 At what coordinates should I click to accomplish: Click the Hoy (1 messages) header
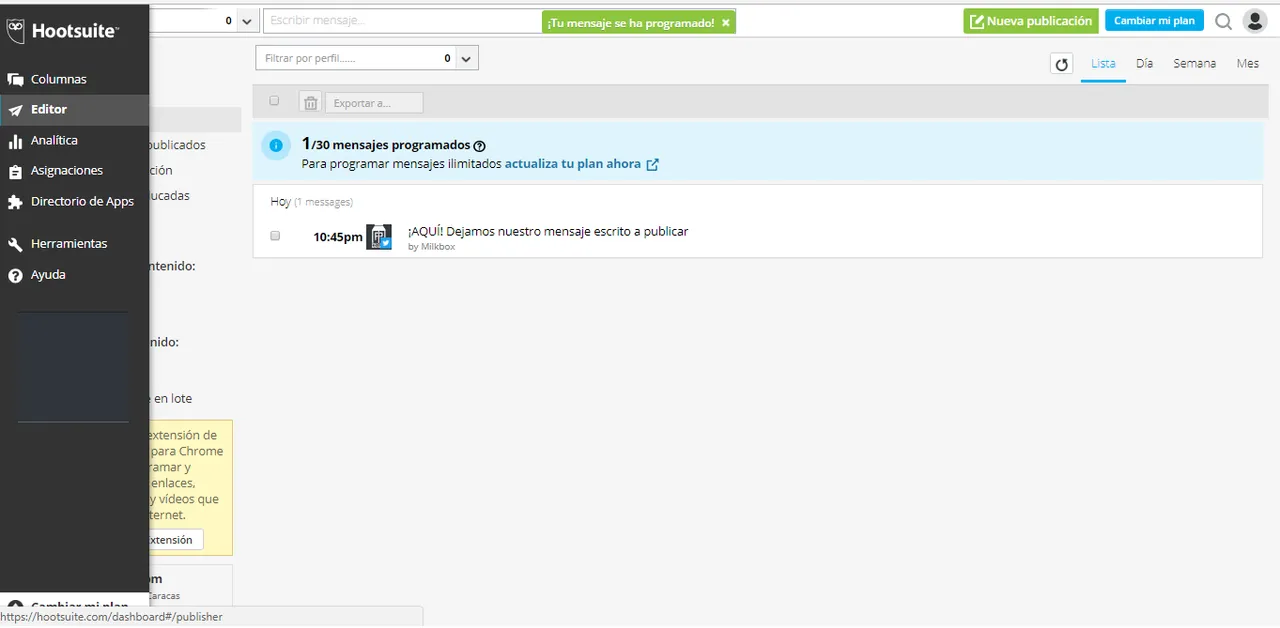[311, 202]
